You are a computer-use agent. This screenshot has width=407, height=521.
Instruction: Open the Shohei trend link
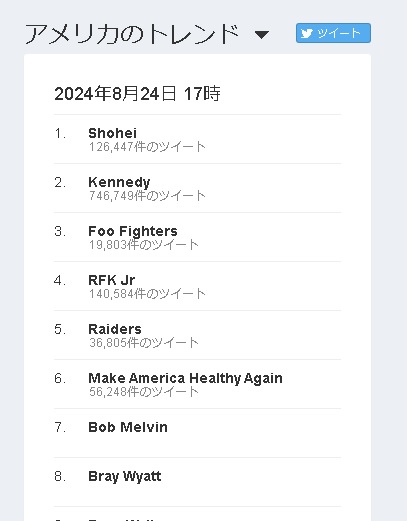pos(113,133)
